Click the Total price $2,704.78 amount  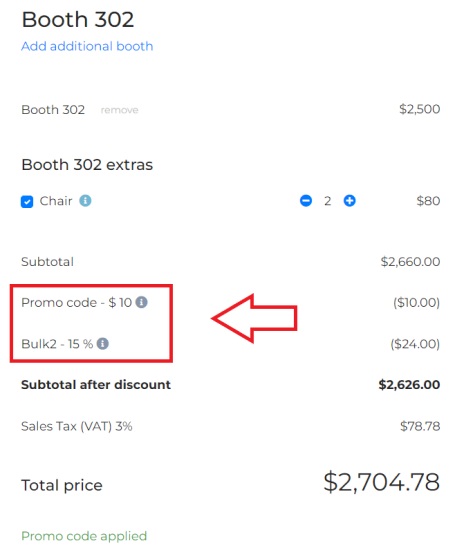coord(381,482)
